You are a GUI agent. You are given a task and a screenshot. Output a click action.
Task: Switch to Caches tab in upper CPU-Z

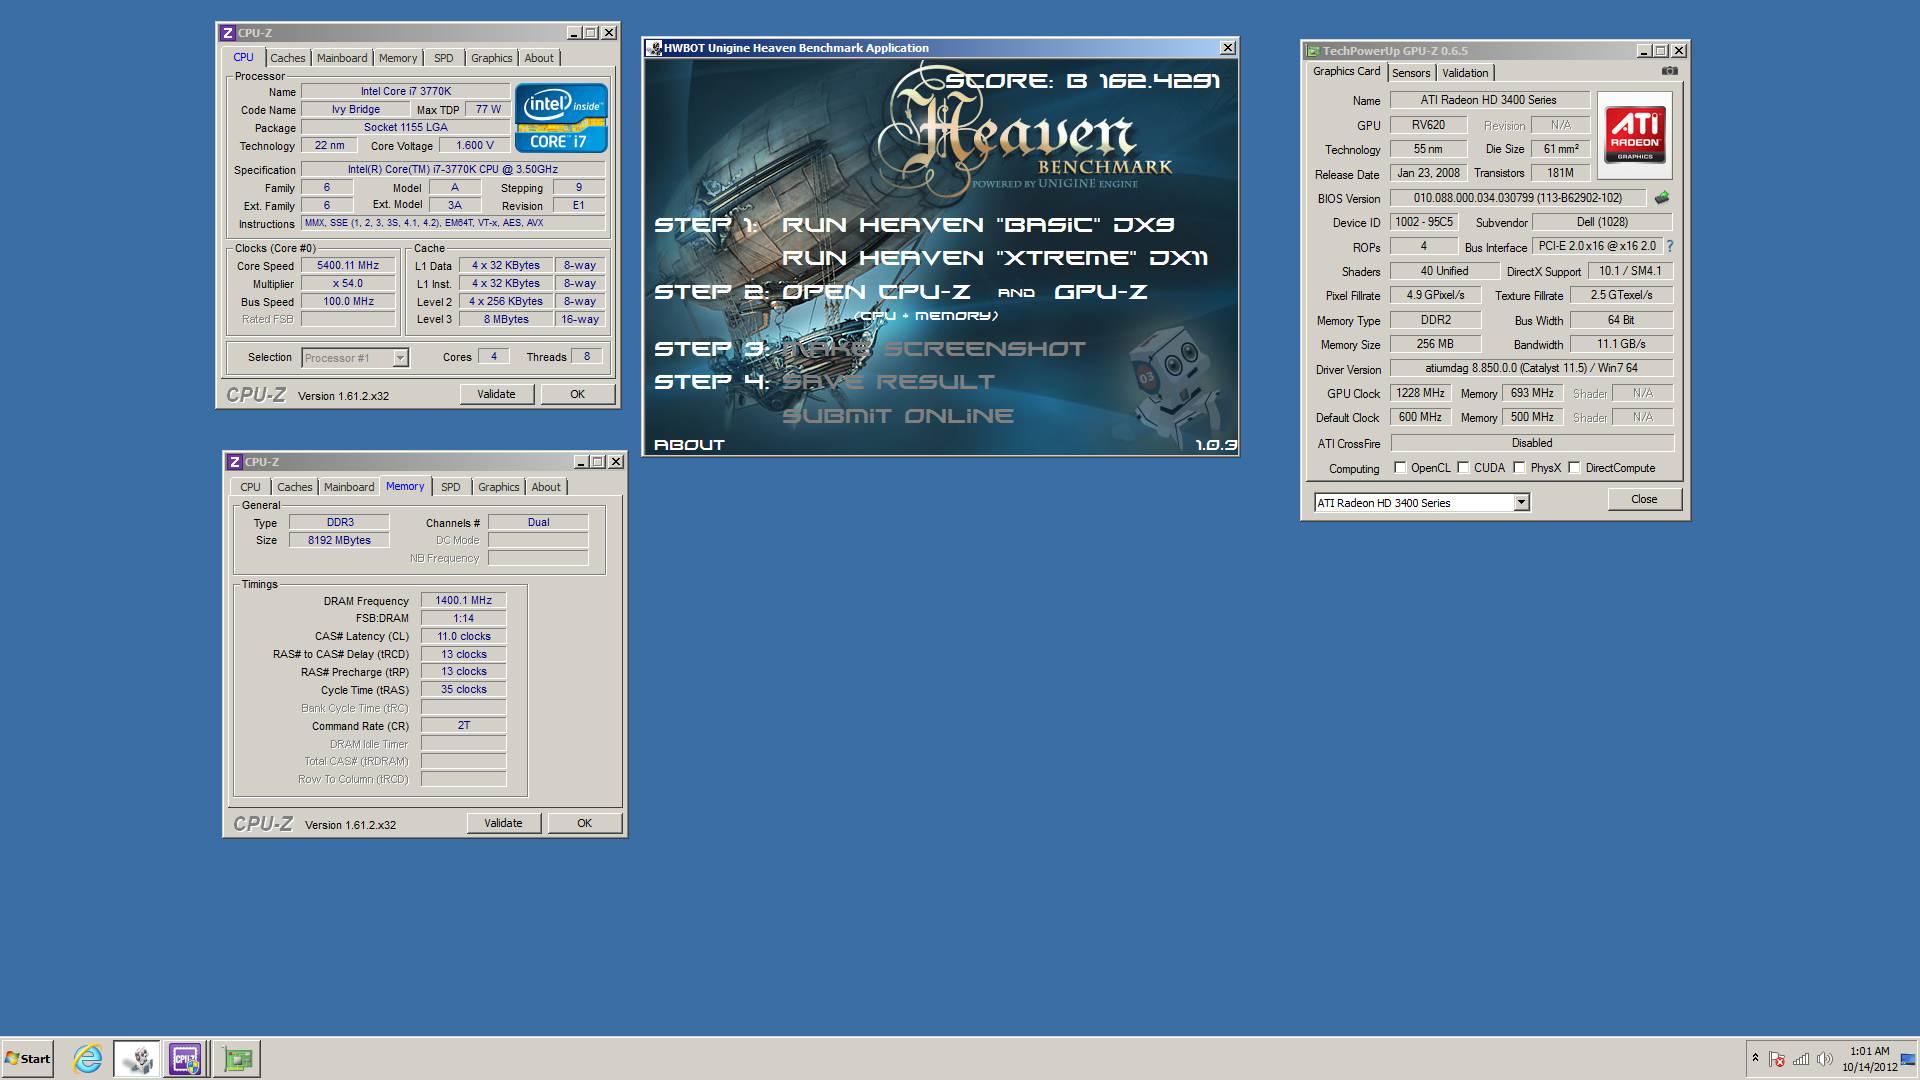click(x=288, y=58)
